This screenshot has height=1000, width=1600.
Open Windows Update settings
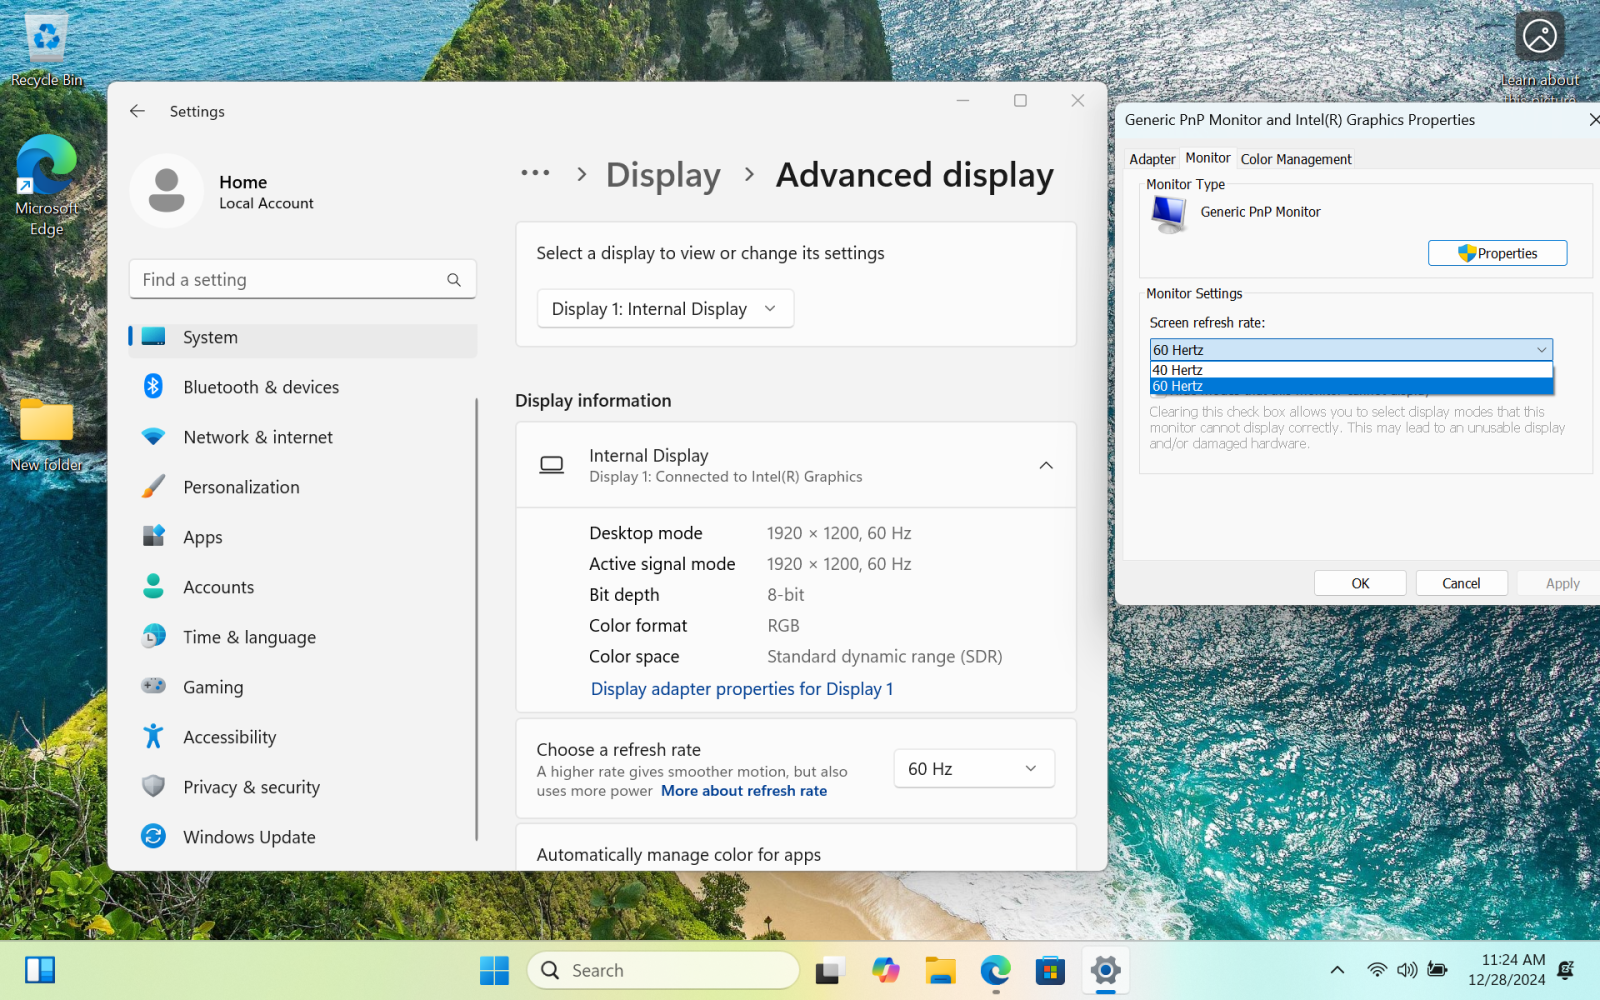(x=249, y=837)
